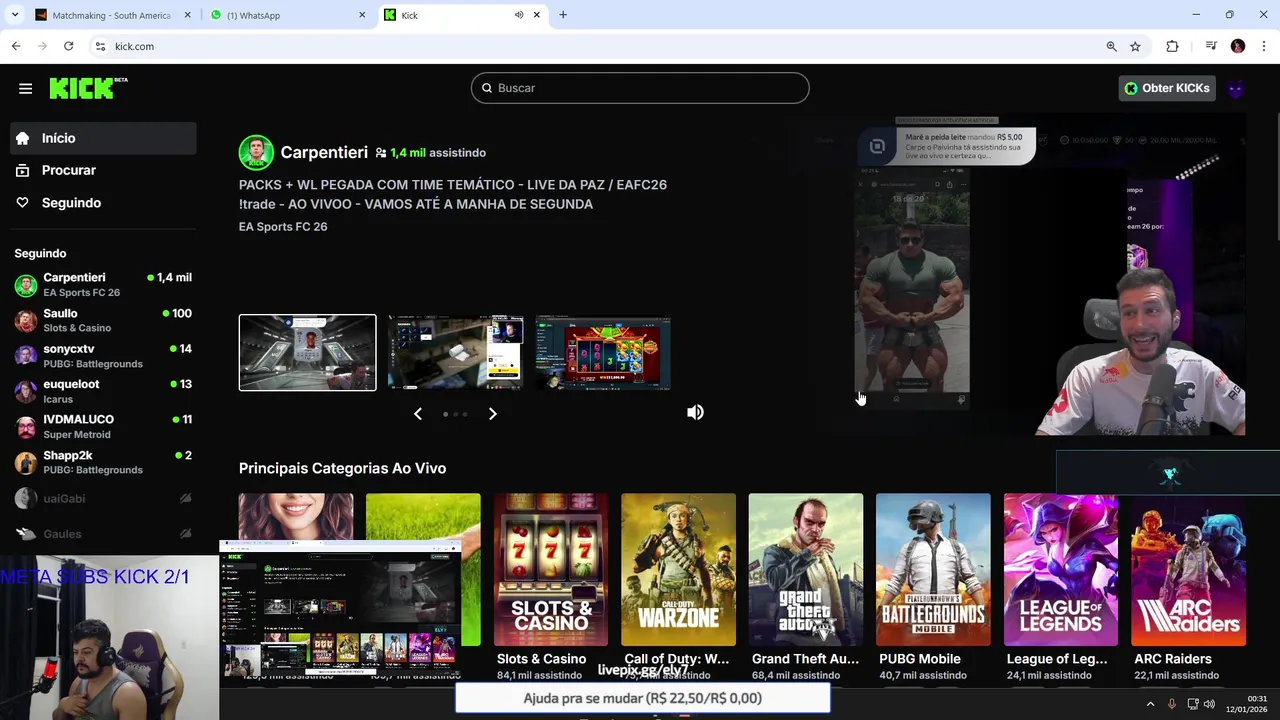Screen dimensions: 1280x720
Task: View site information for kick.com
Action: pyautogui.click(x=100, y=46)
